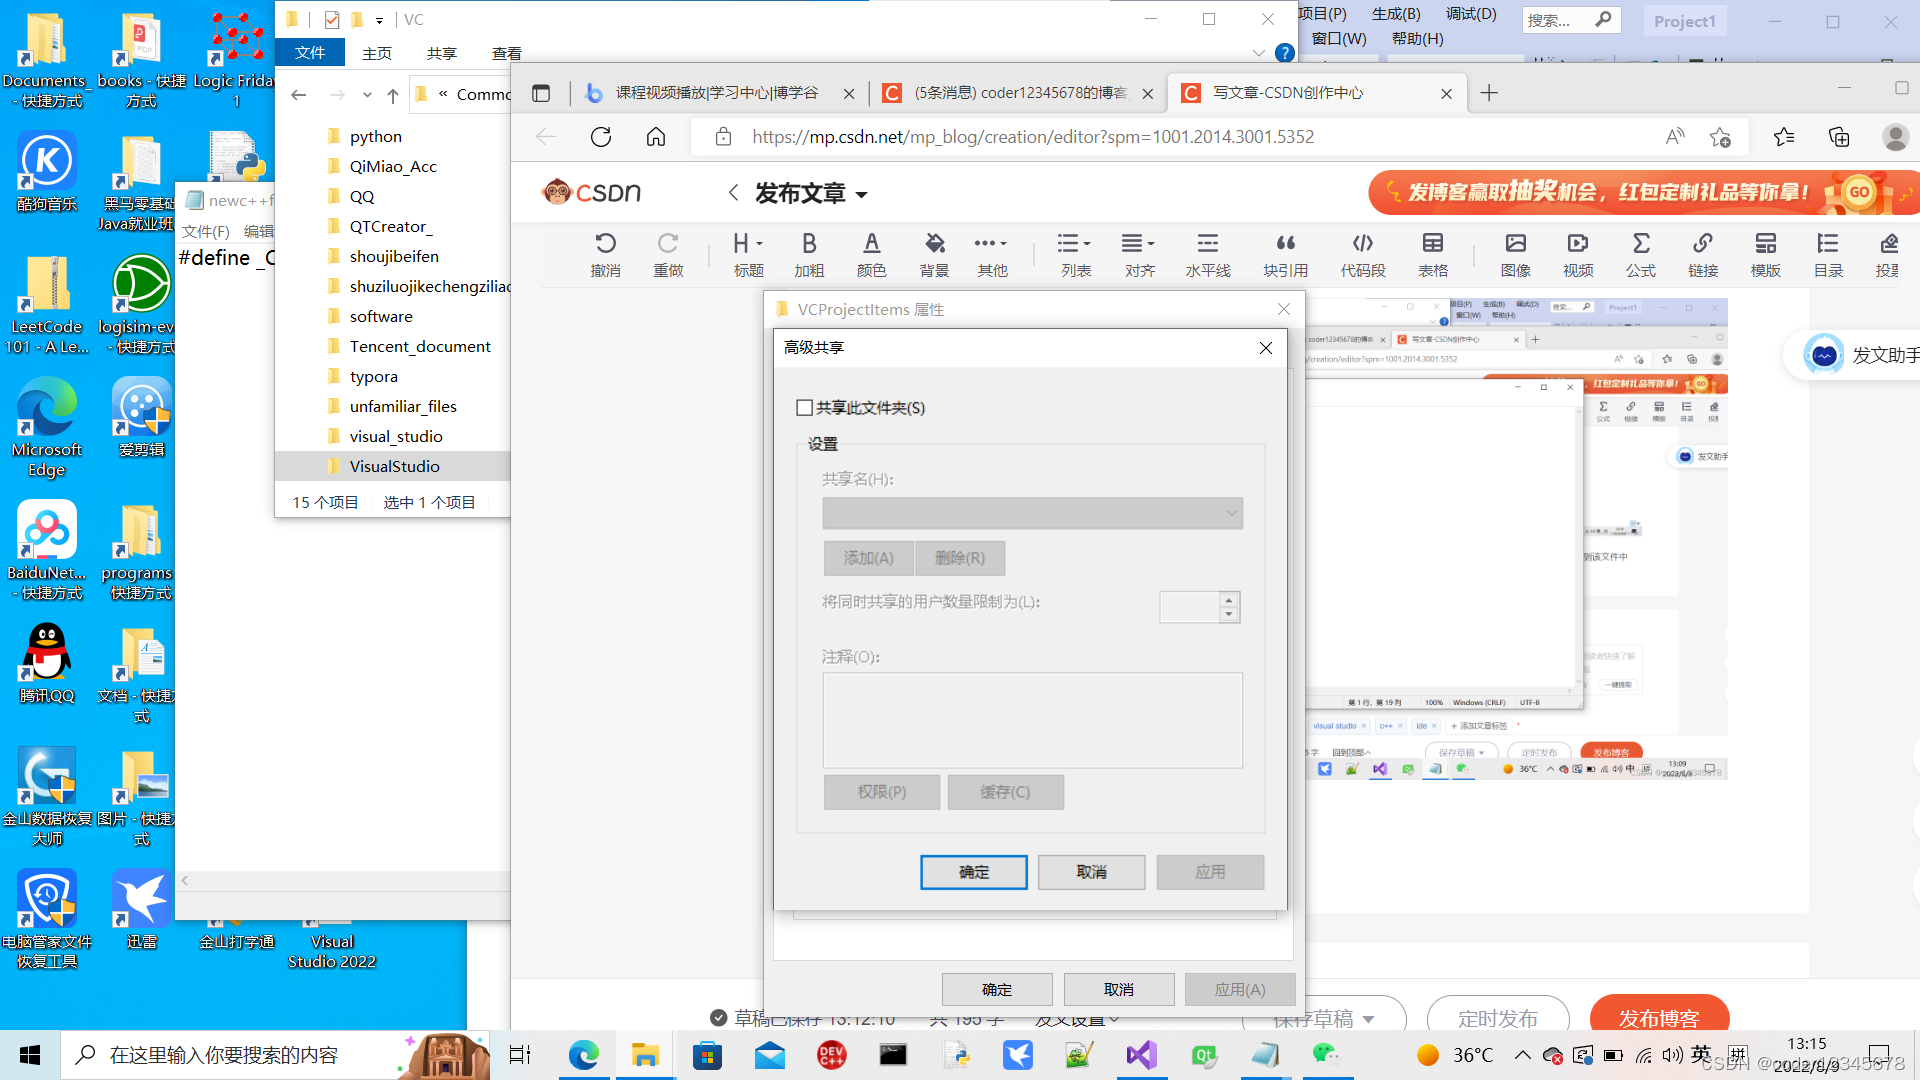Open the 共享 ribbon tab in Explorer
Screen dimensions: 1920x1080
441,53
